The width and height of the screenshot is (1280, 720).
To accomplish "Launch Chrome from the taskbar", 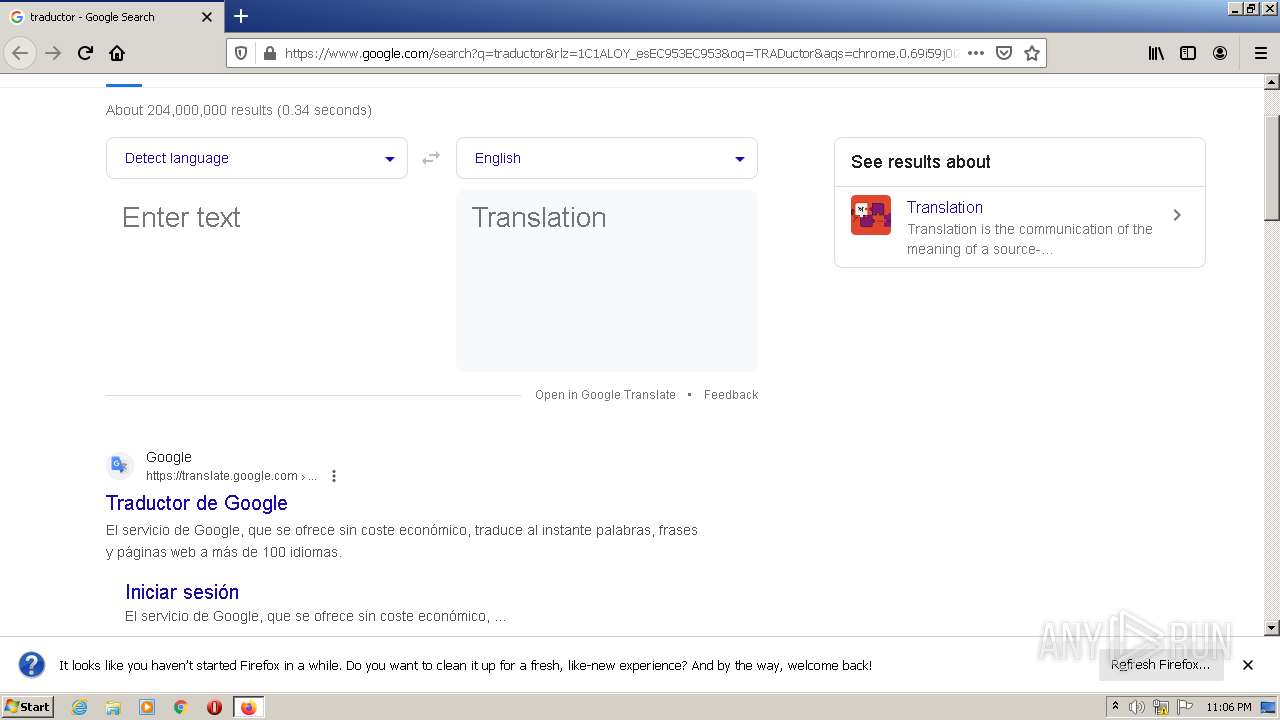I will (181, 707).
